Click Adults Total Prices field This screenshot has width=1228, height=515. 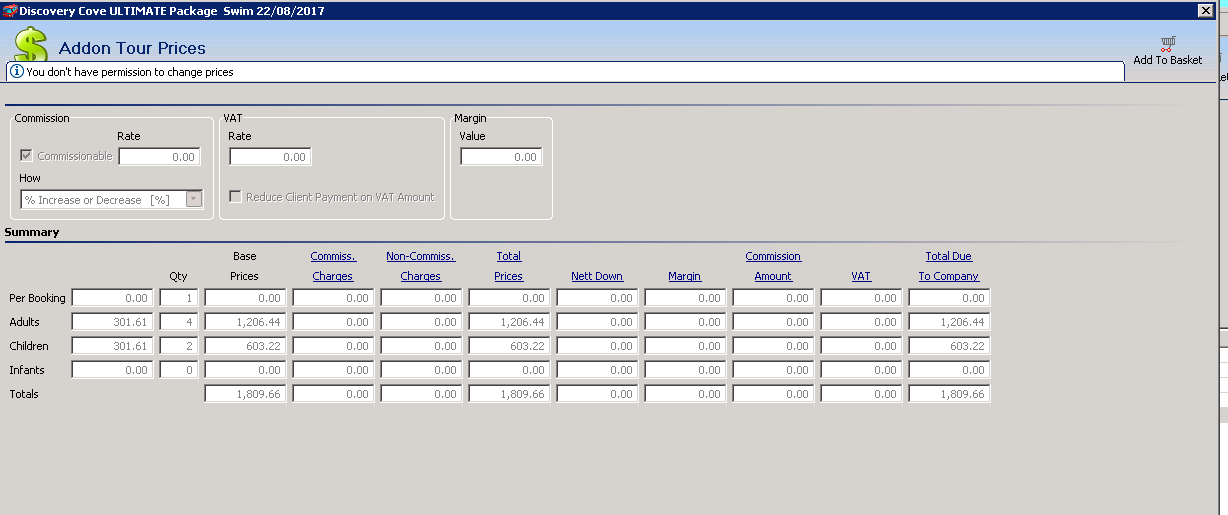(x=509, y=322)
